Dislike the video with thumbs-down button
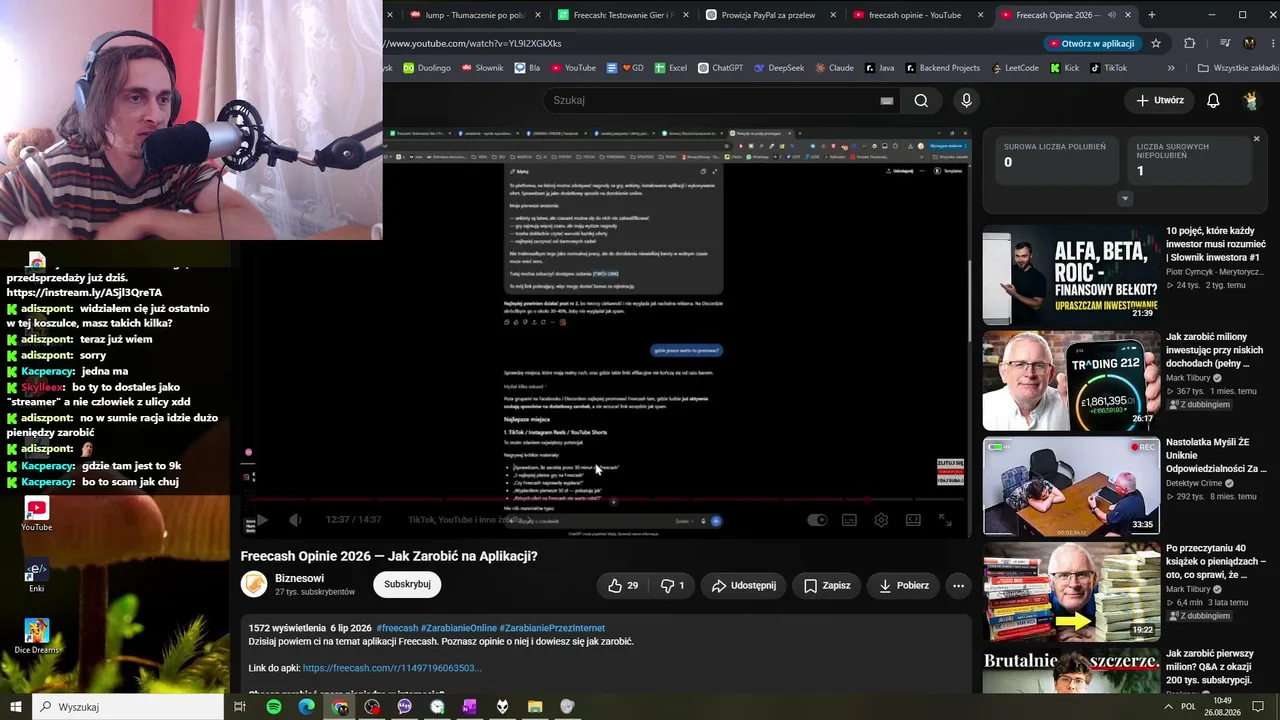The width and height of the screenshot is (1280, 720). tap(673, 585)
